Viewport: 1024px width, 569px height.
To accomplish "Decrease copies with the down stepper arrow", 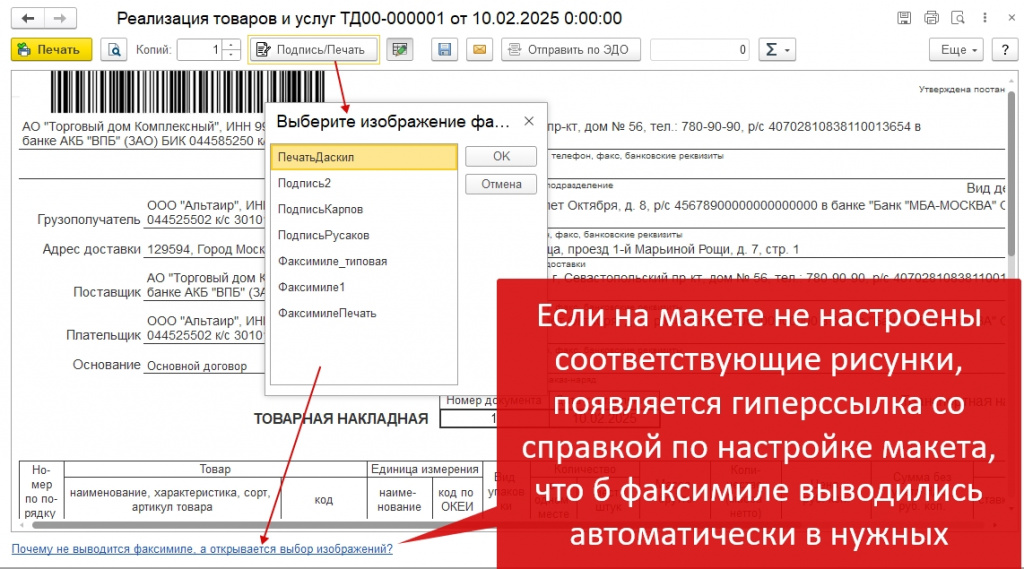I will click(232, 55).
